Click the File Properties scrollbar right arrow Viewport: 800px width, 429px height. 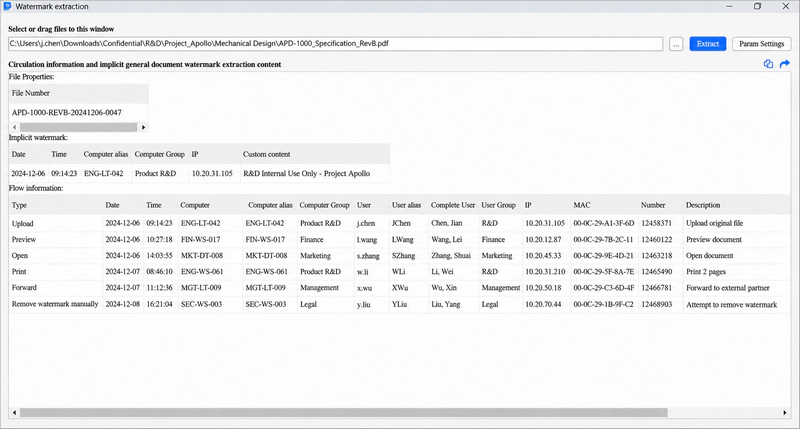(143, 128)
